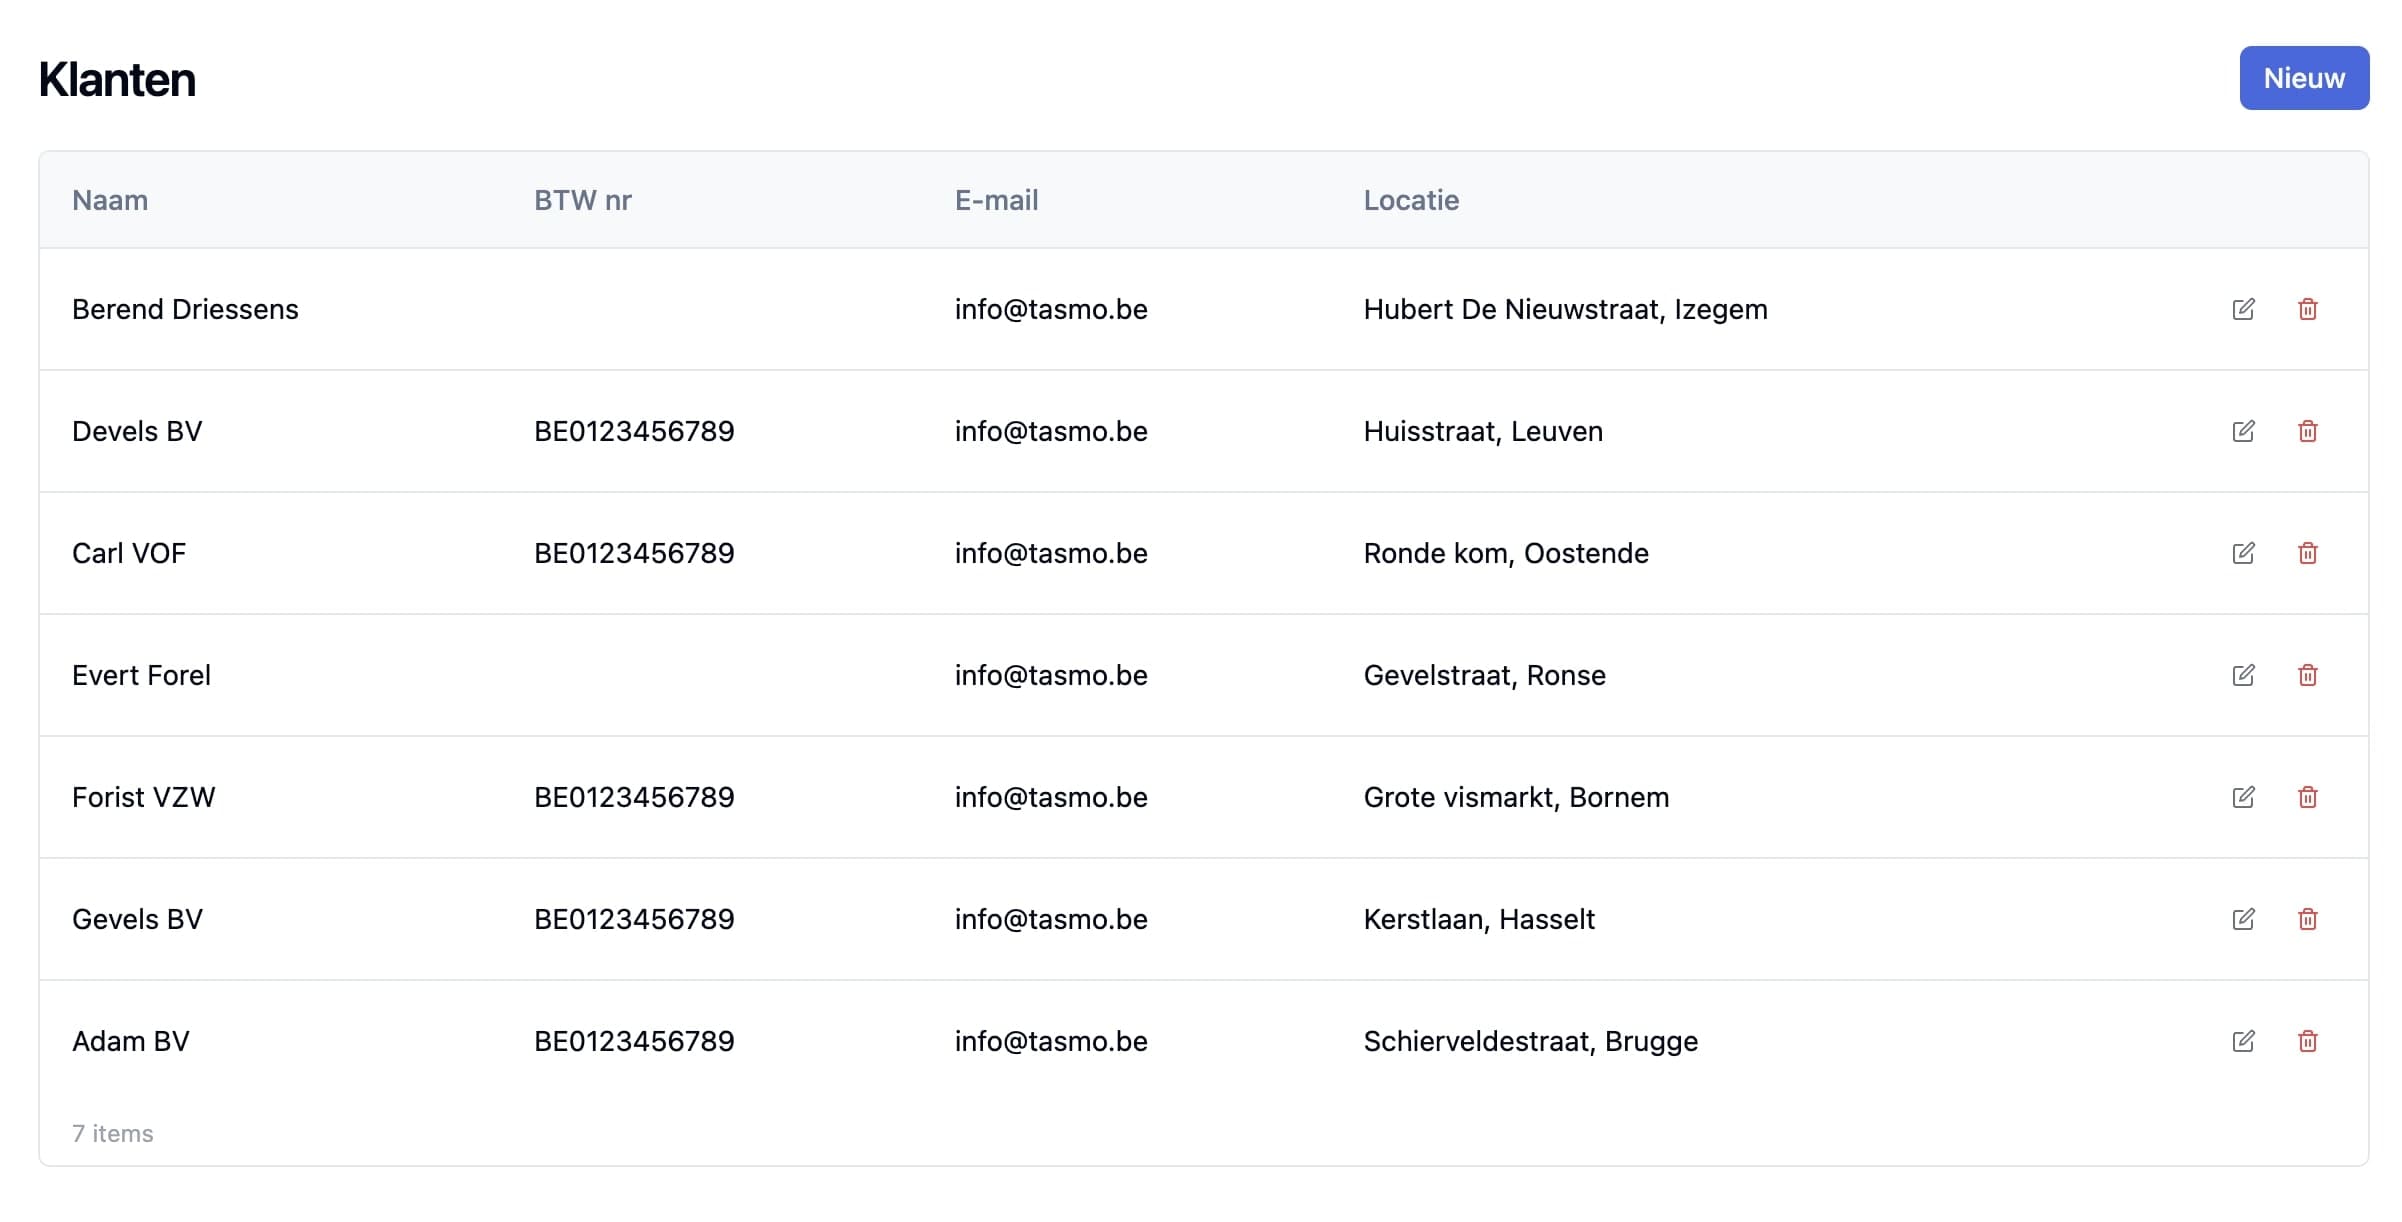Edit the Adam BV record
Image resolution: width=2402 pixels, height=1222 pixels.
(x=2243, y=1041)
